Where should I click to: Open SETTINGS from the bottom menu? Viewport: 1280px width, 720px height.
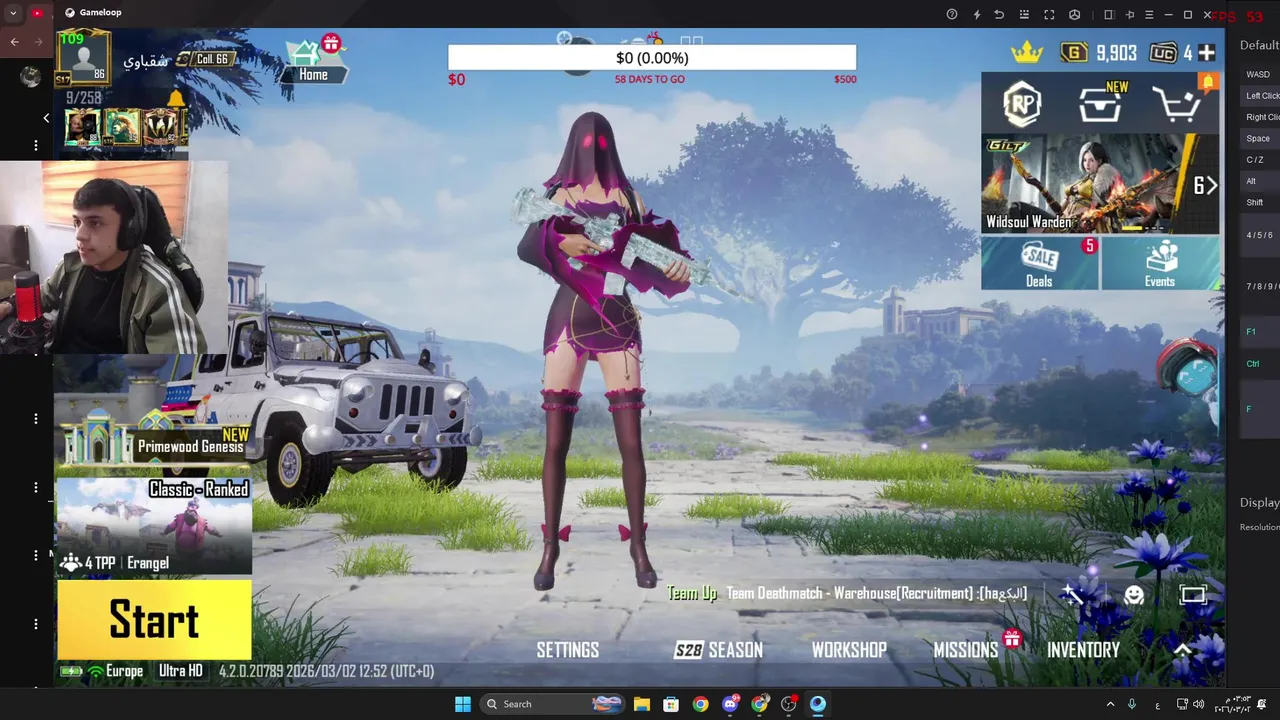pyautogui.click(x=568, y=650)
